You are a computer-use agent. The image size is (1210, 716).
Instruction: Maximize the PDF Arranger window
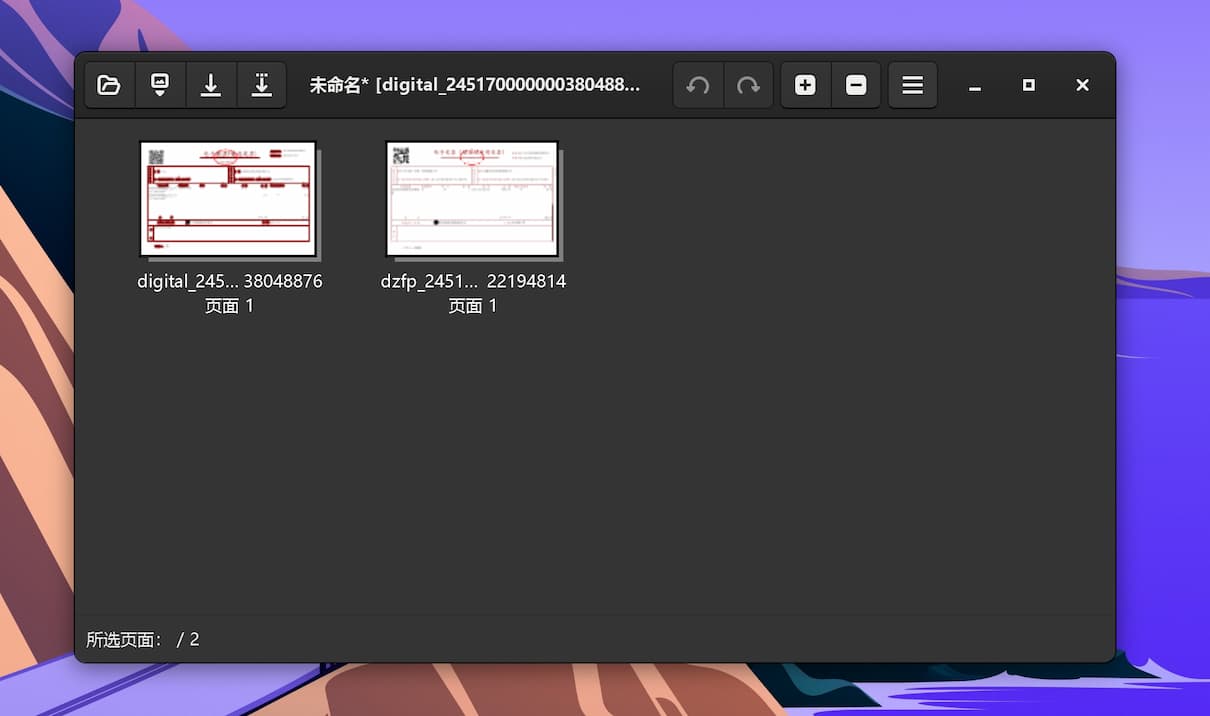1028,86
